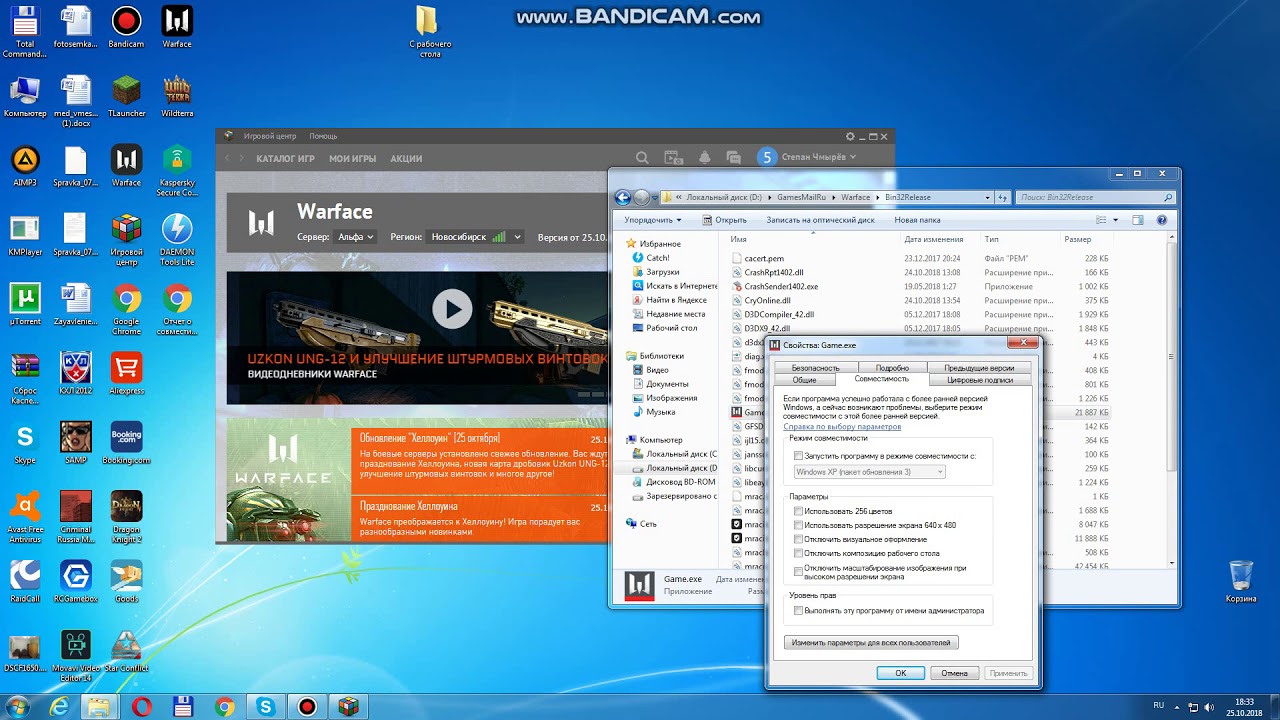Launch Bandicam from the desktop
This screenshot has width=1280, height=720.
point(126,28)
